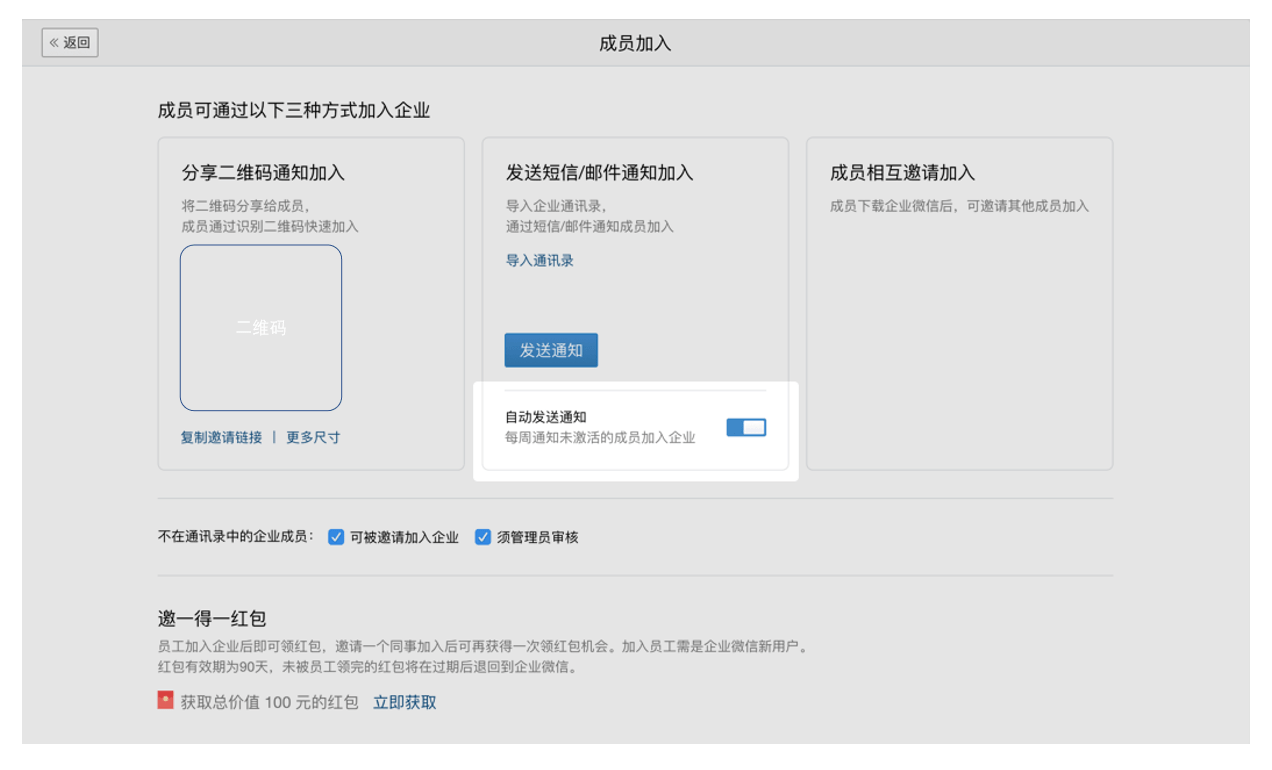
Task: Click the 复制邀请链接 link
Action: pos(221,437)
